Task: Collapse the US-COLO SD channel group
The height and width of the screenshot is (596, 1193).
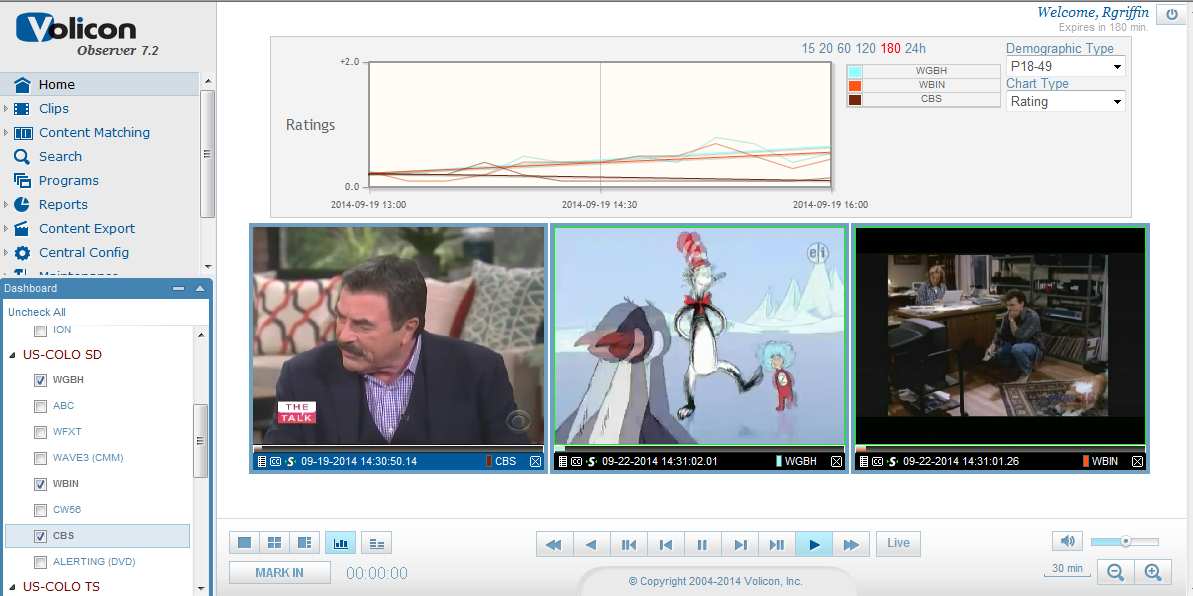Action: point(10,354)
